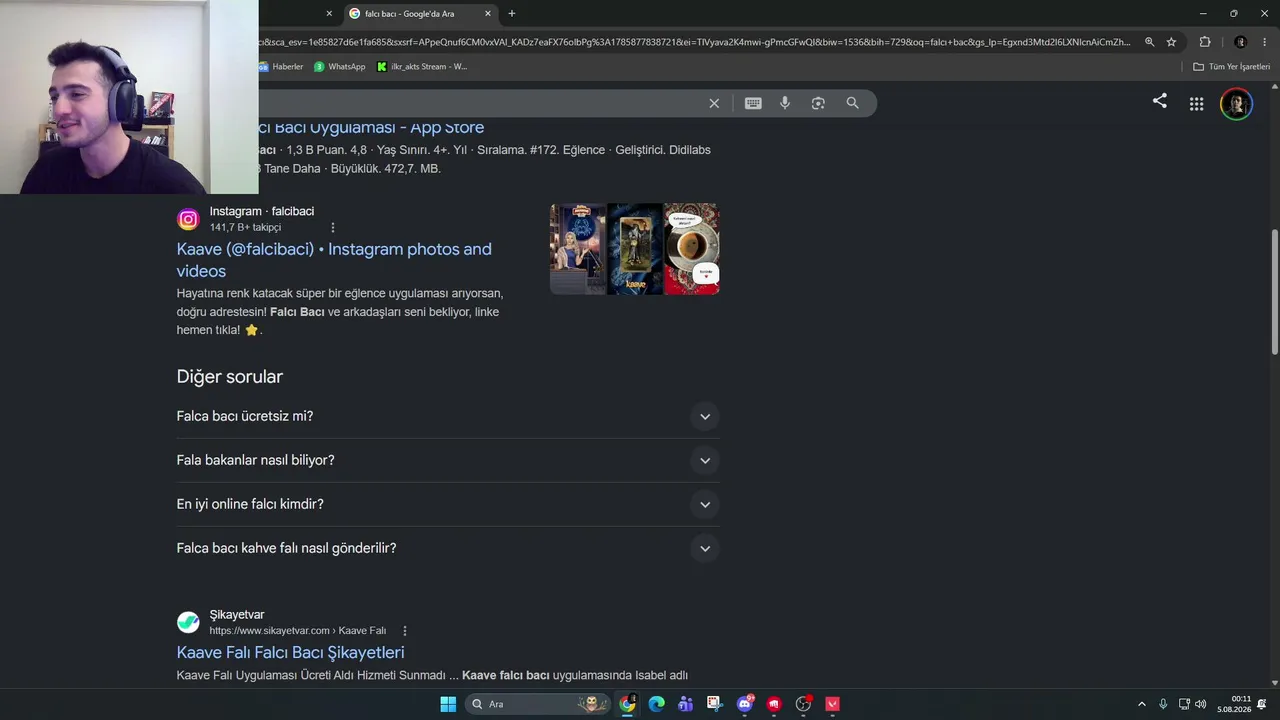This screenshot has height=720, width=1280.
Task: Open the taskbar volume control
Action: (x=1200, y=704)
